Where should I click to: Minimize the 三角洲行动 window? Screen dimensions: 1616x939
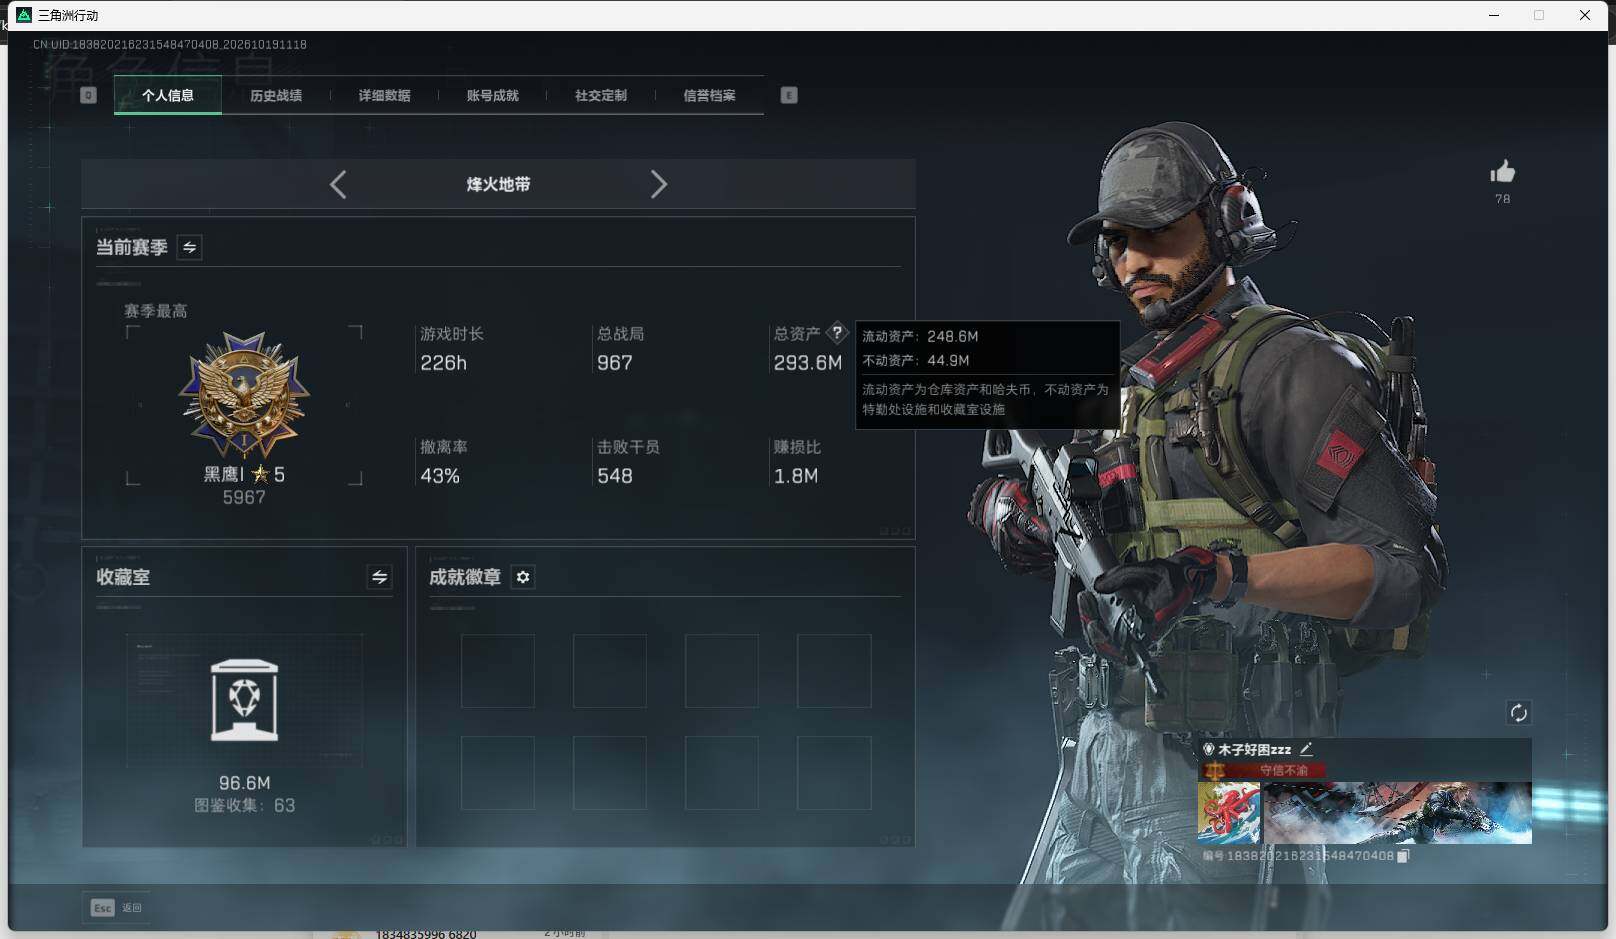click(1494, 15)
